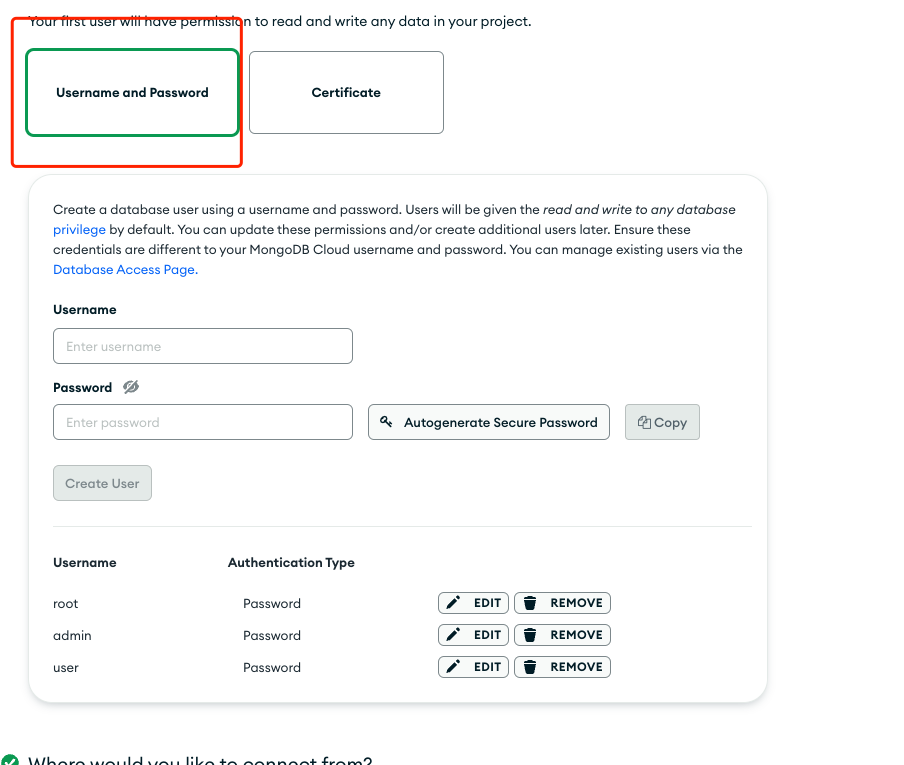Click pencil icon for admin user
This screenshot has height=765, width=904.
coord(454,635)
